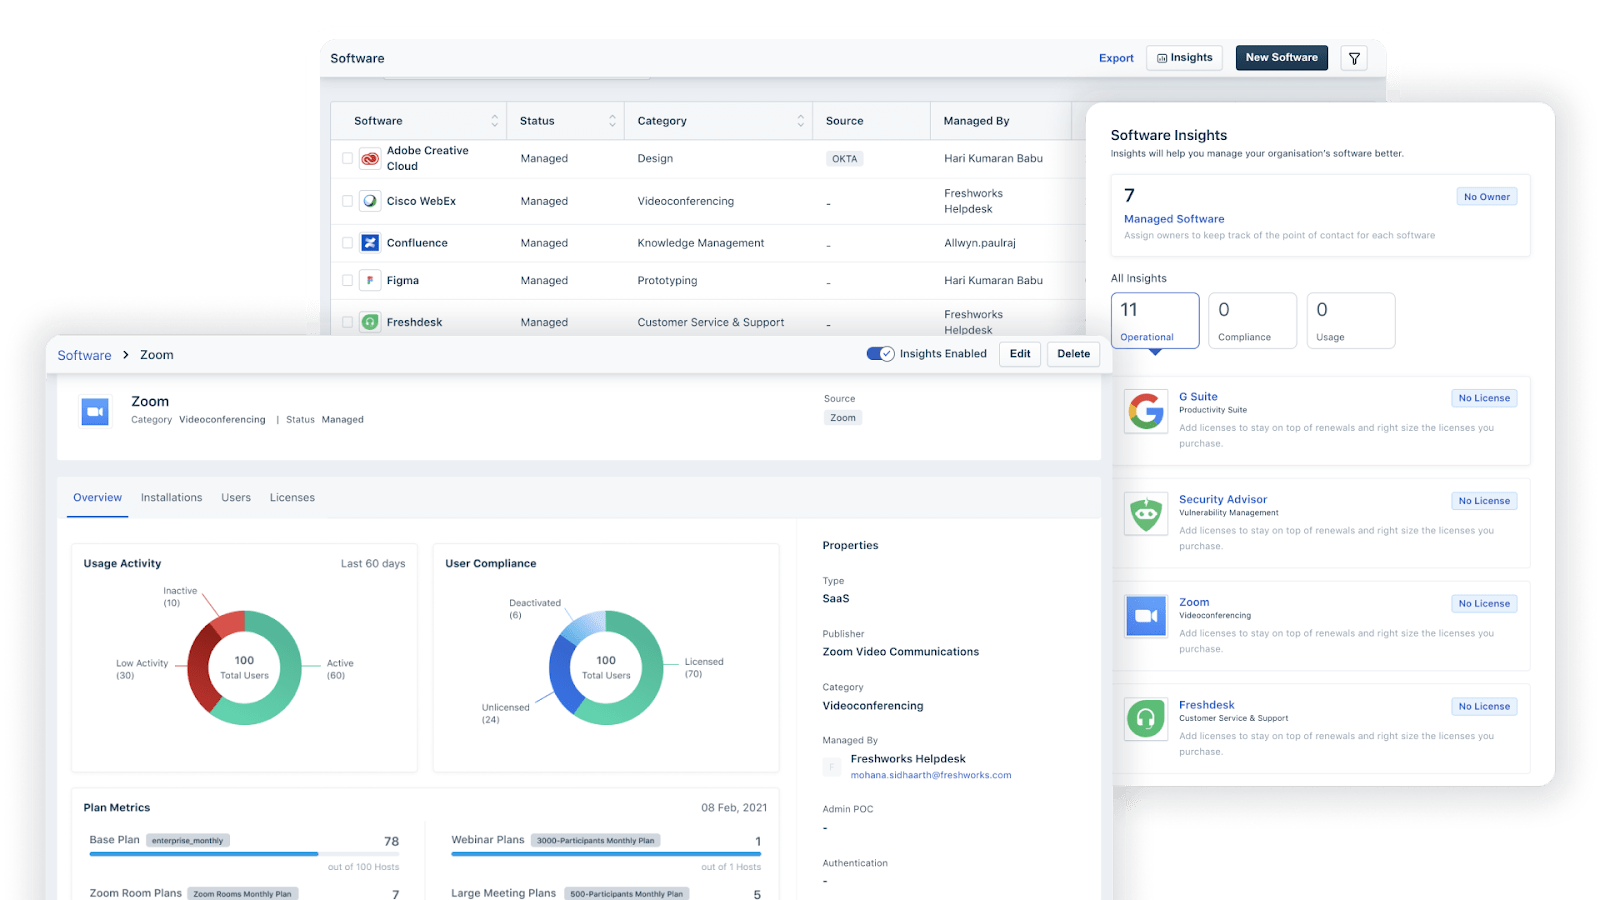Open the Software column sort arrows

click(495, 120)
